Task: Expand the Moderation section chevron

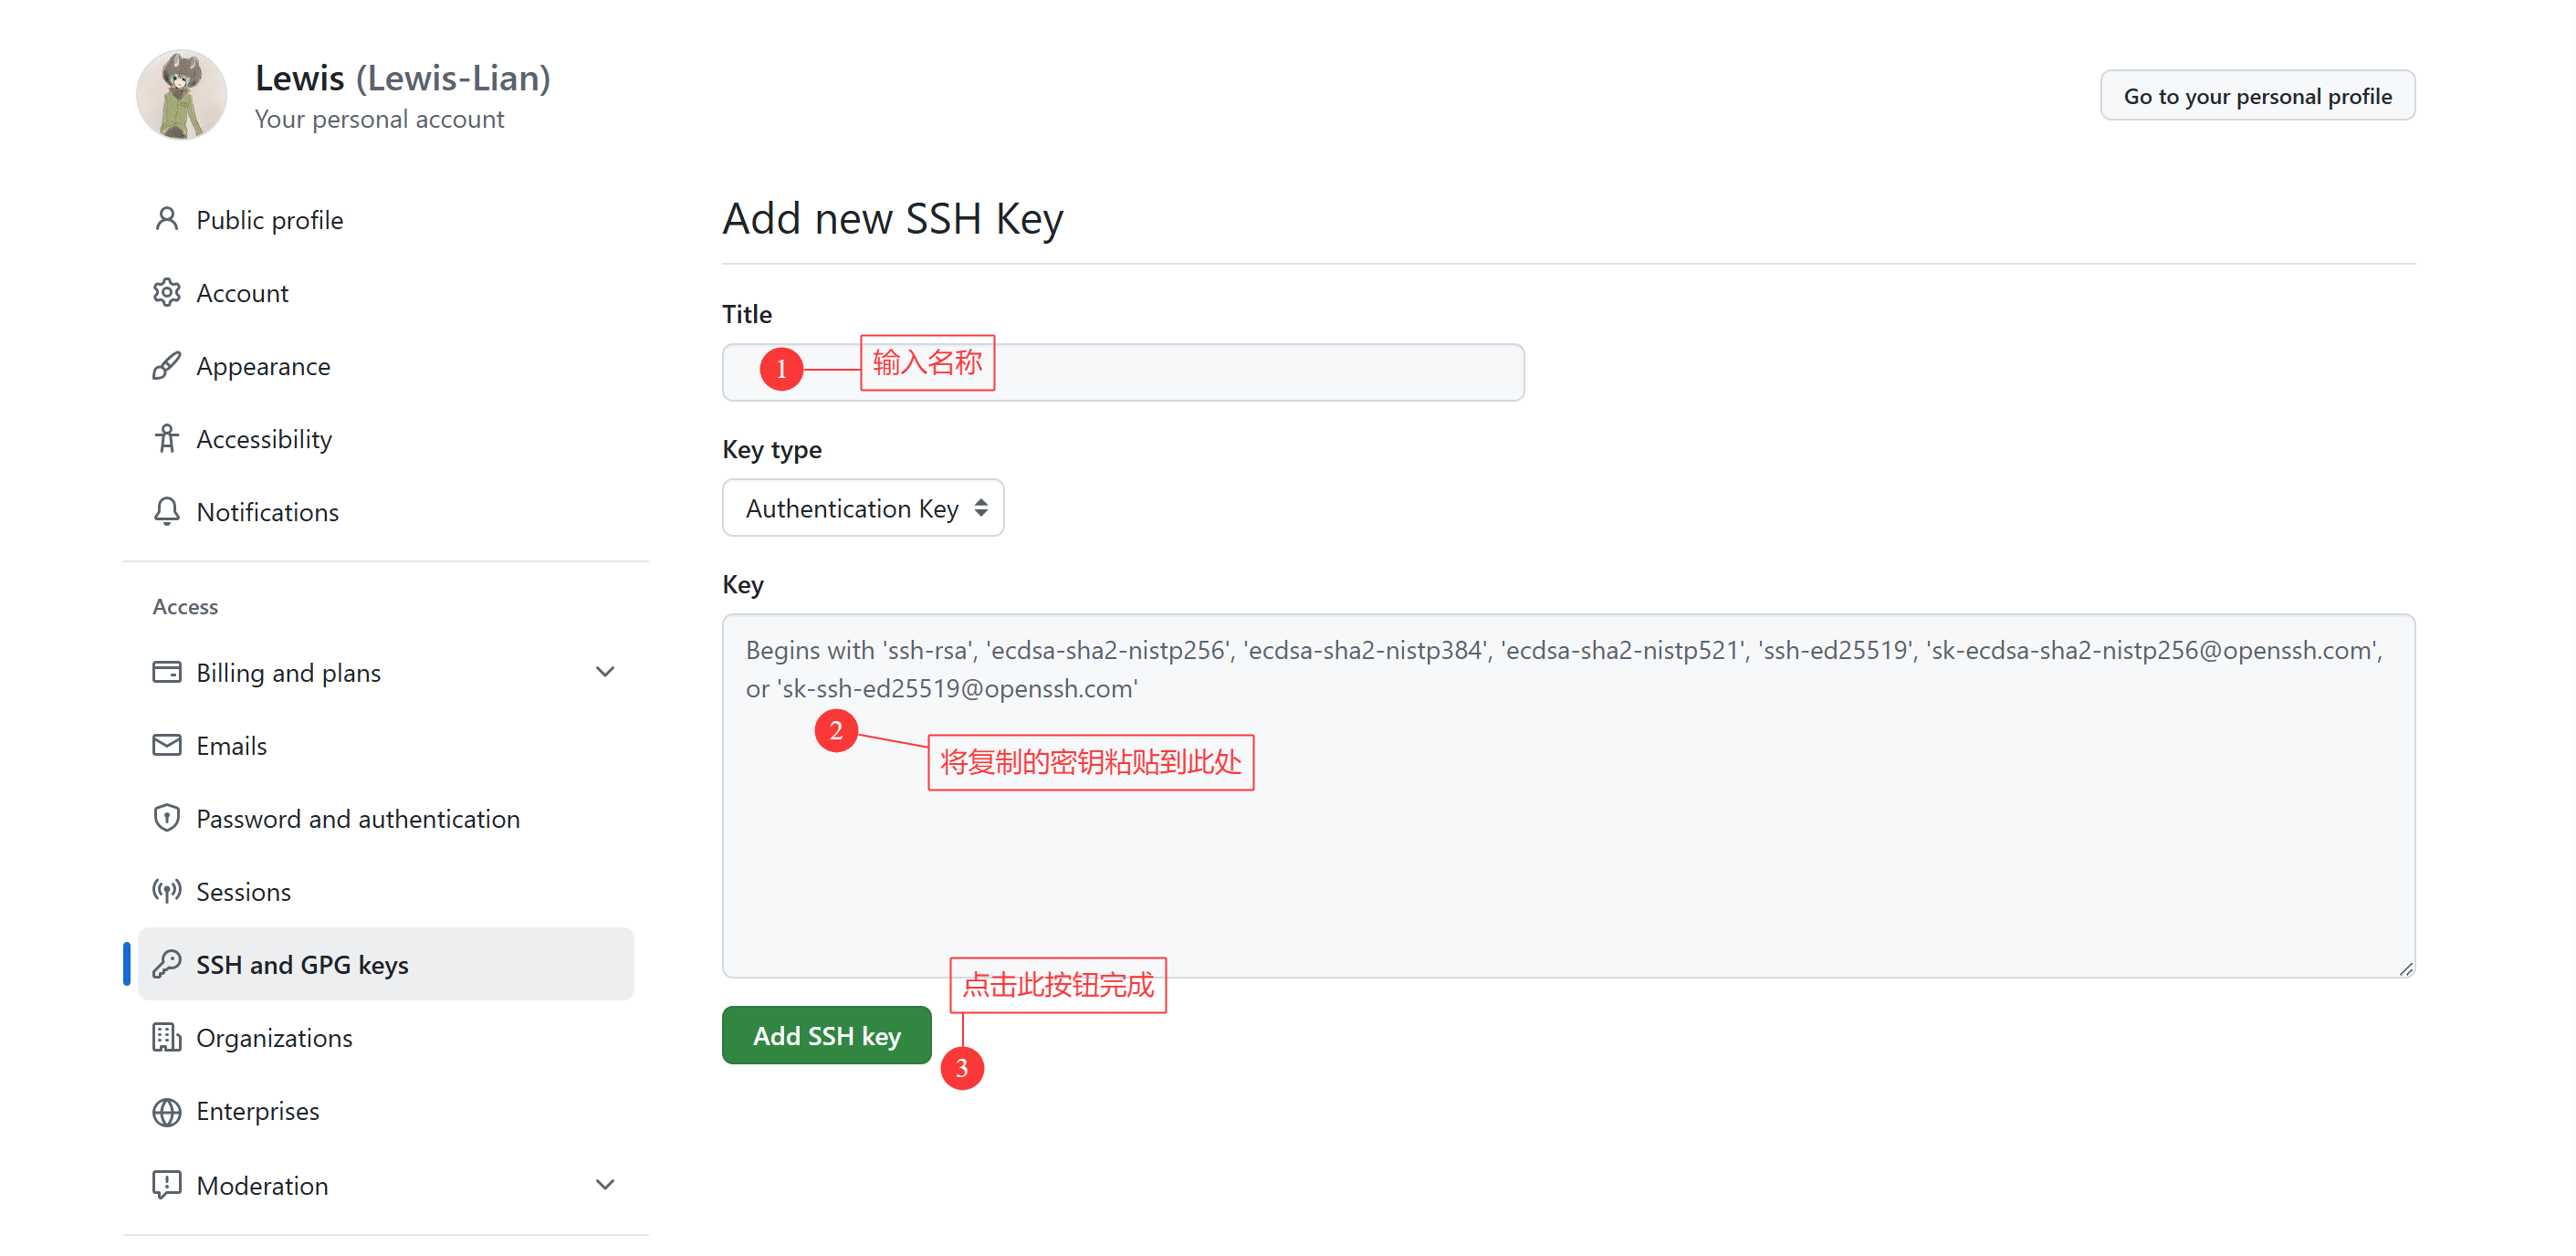Action: click(605, 1185)
